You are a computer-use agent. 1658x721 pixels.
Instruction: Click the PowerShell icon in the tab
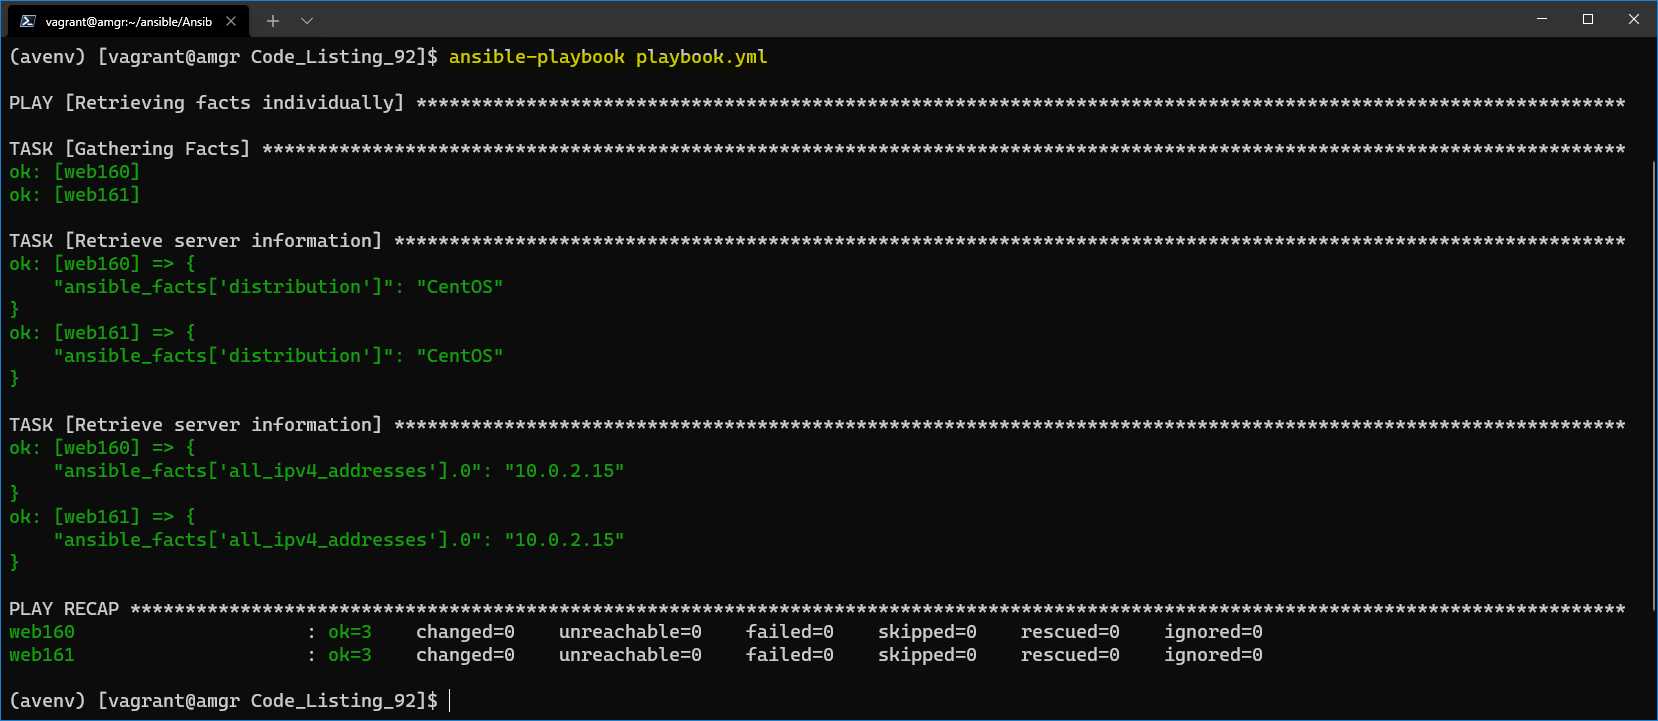click(x=28, y=21)
